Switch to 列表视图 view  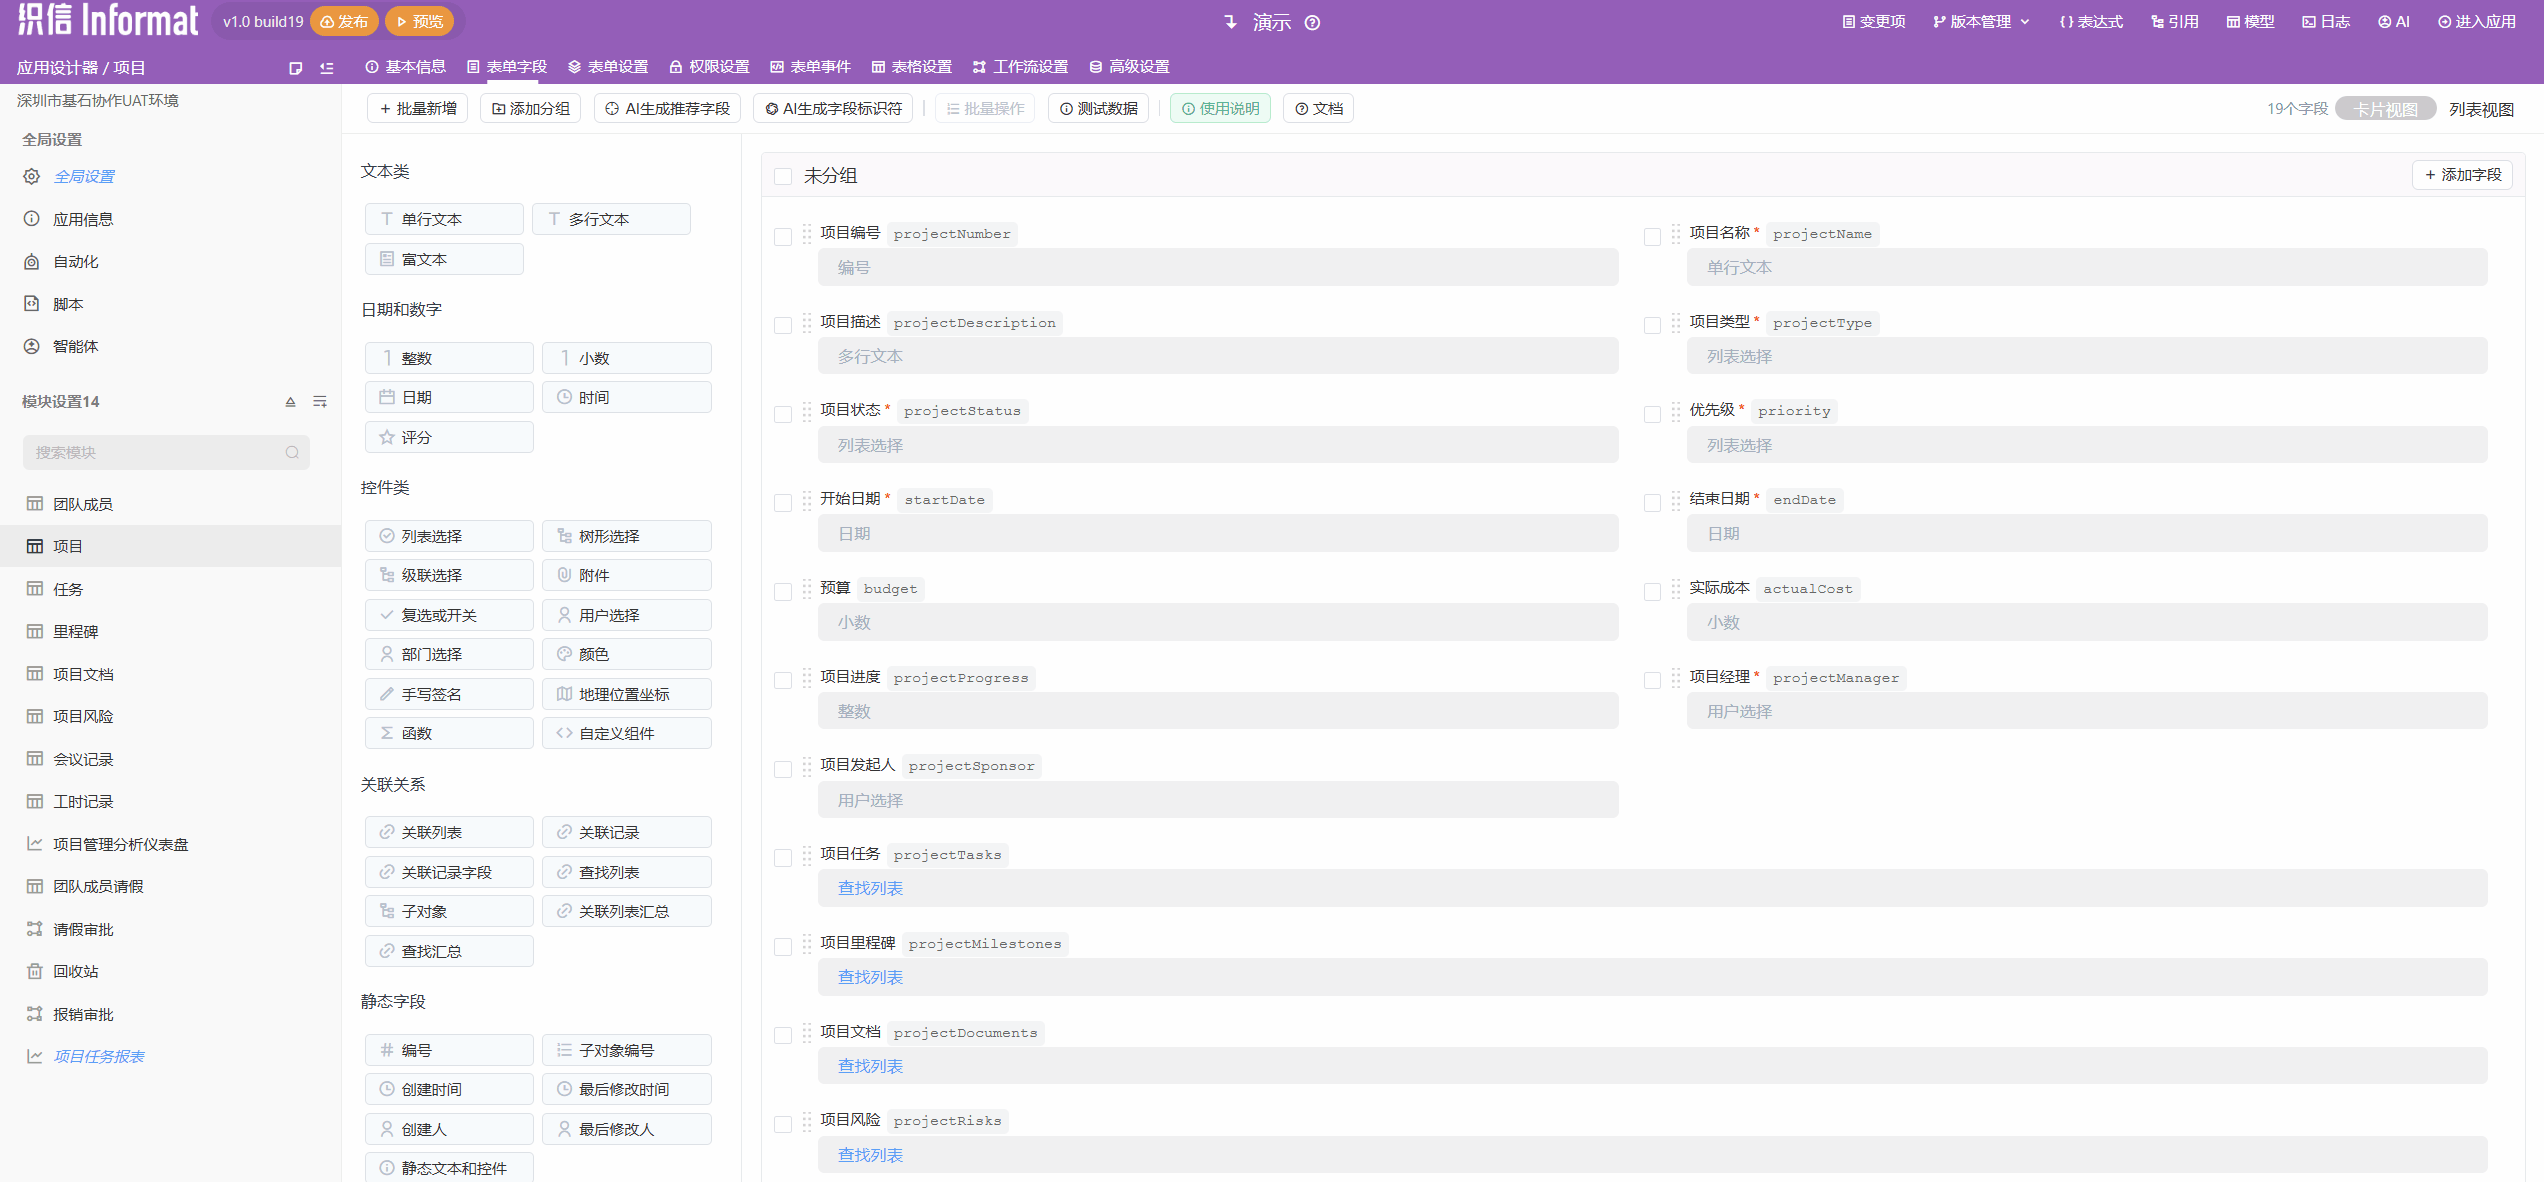coord(2481,109)
